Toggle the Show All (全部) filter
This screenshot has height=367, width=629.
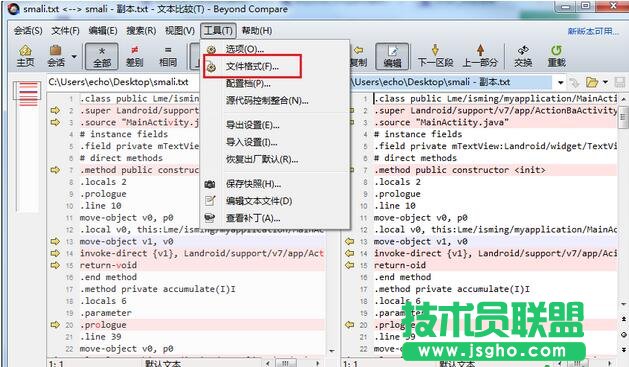click(102, 56)
